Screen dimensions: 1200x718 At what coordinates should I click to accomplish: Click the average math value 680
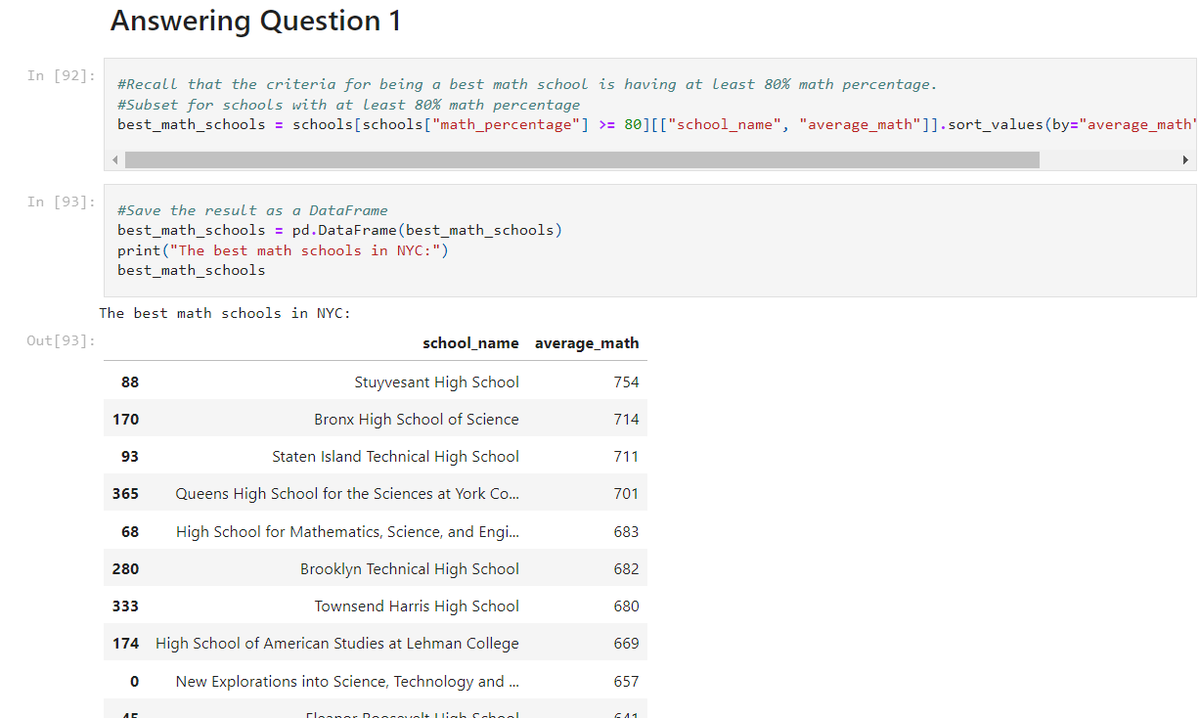(626, 606)
